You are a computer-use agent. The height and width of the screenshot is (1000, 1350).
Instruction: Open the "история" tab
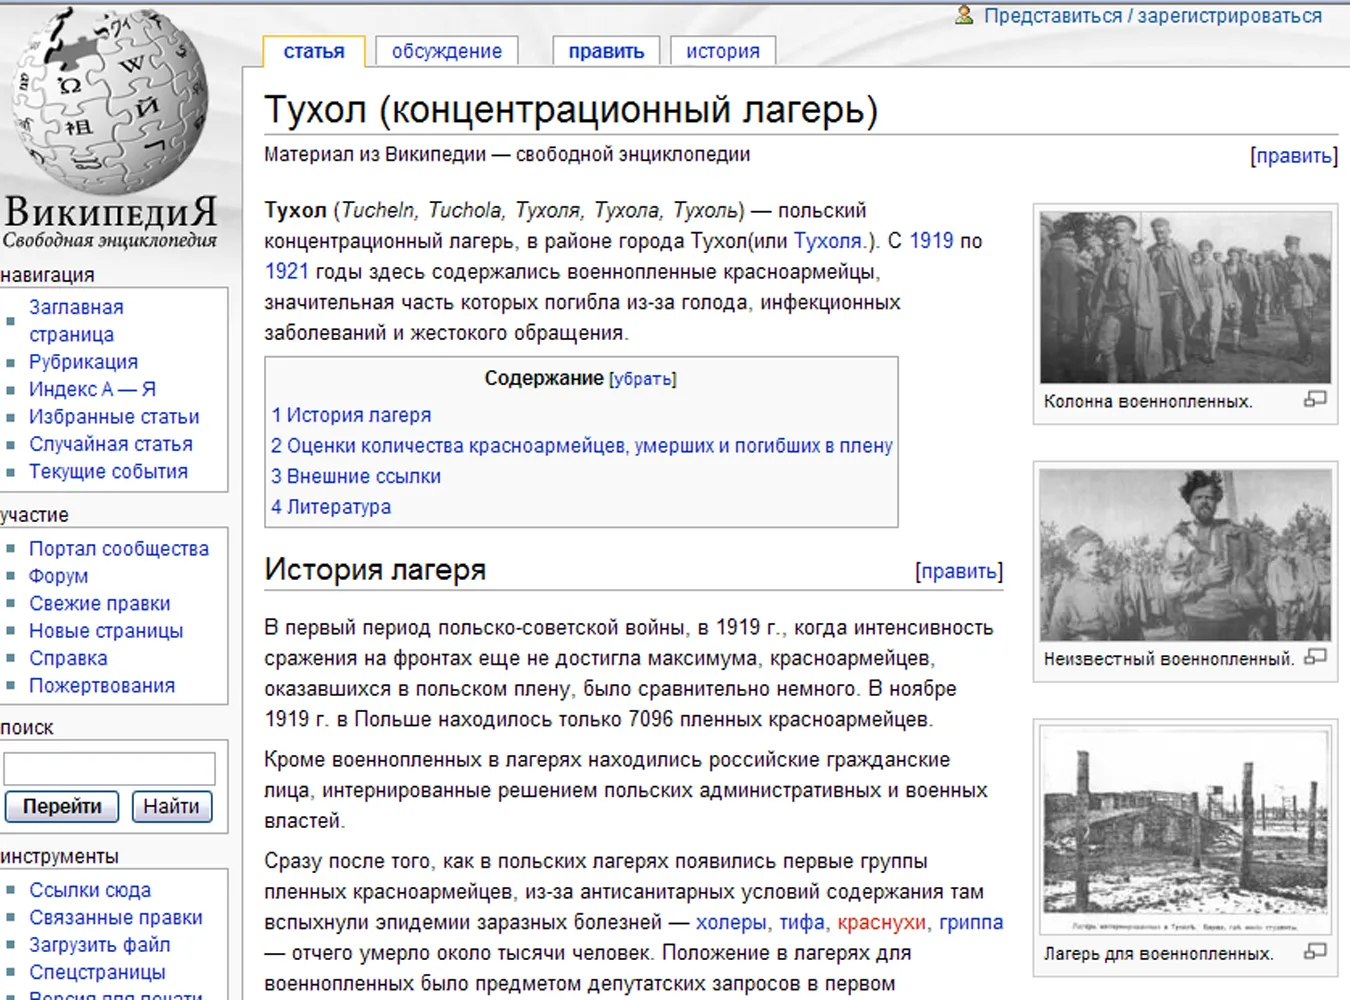pyautogui.click(x=722, y=50)
